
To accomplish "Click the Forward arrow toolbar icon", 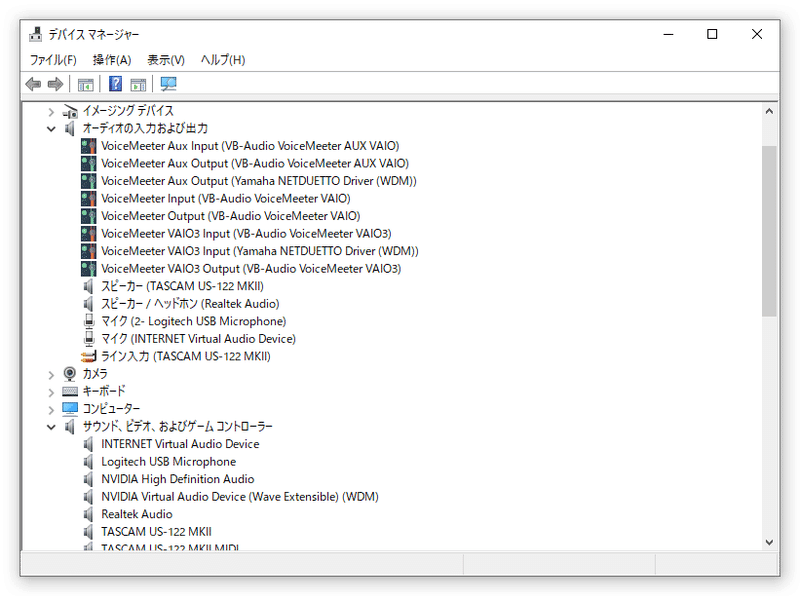I will pyautogui.click(x=55, y=84).
